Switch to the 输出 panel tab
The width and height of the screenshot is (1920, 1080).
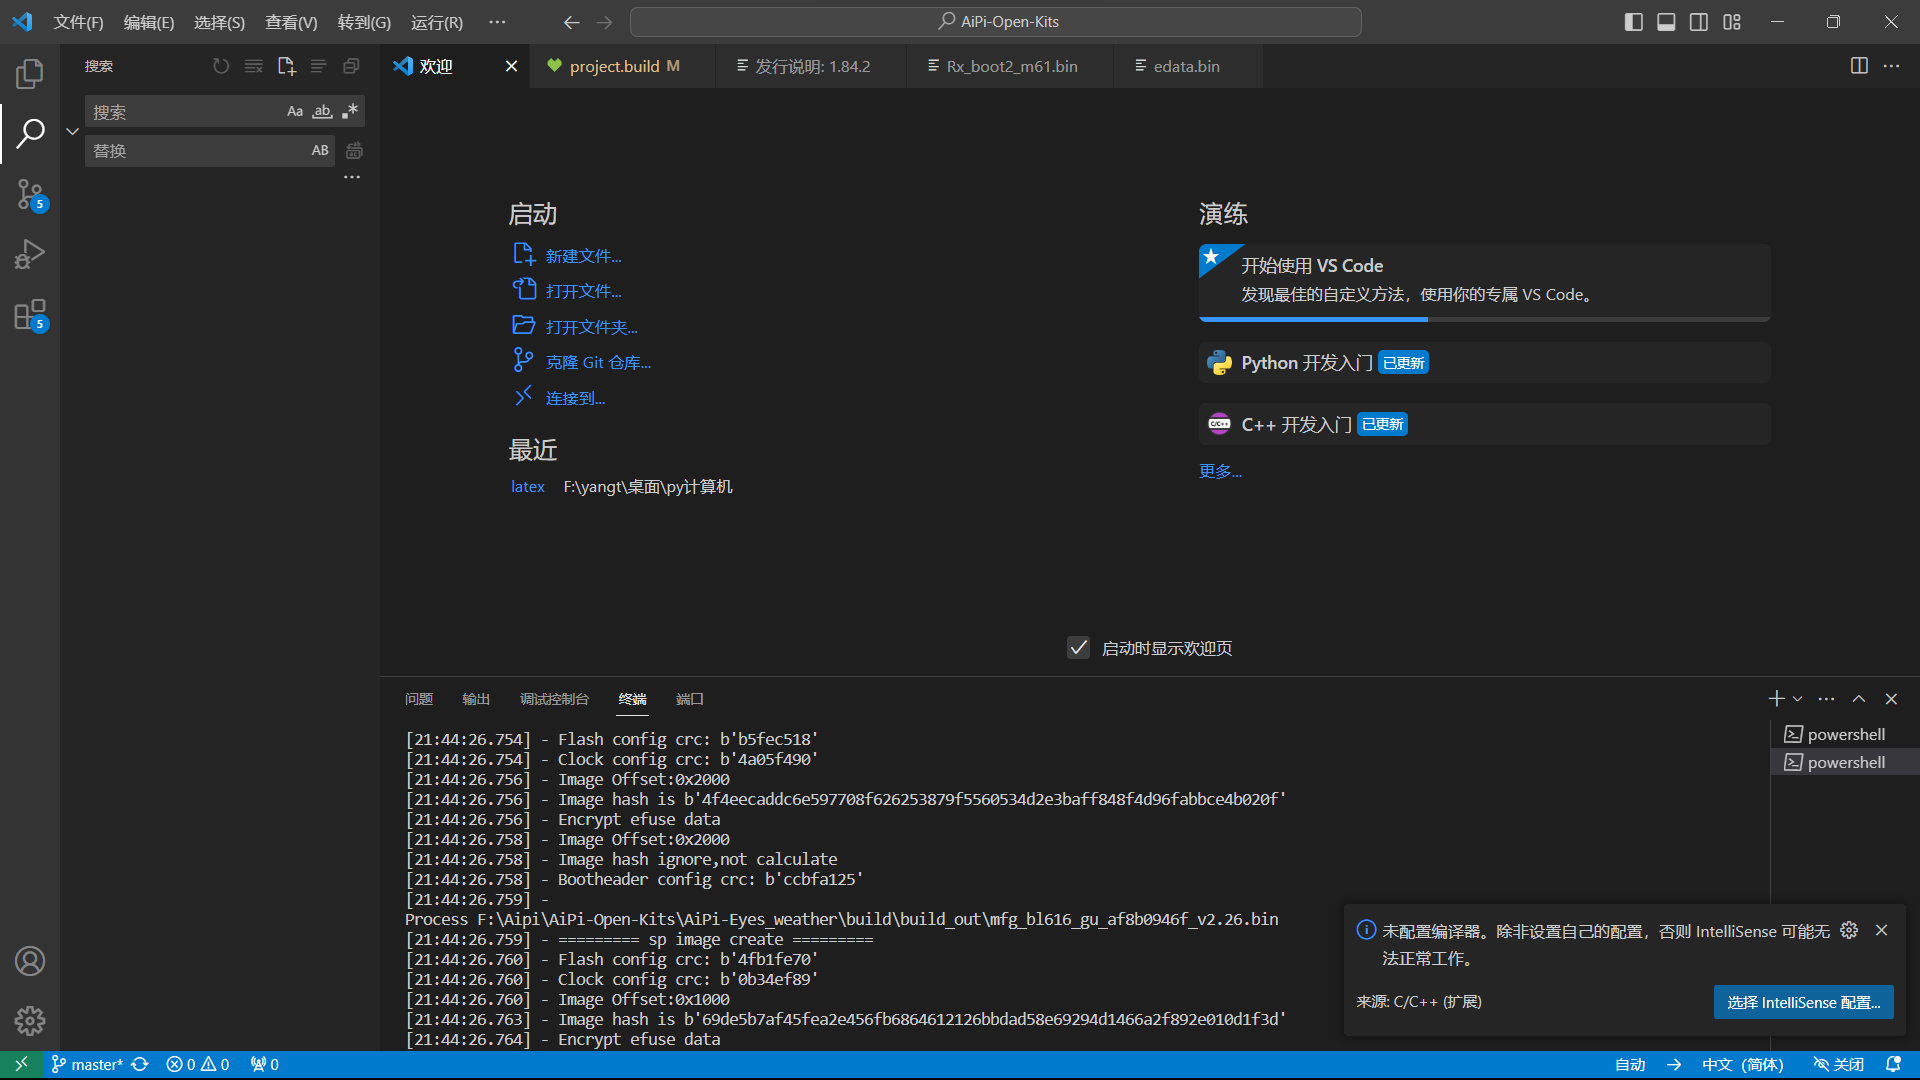tap(476, 699)
